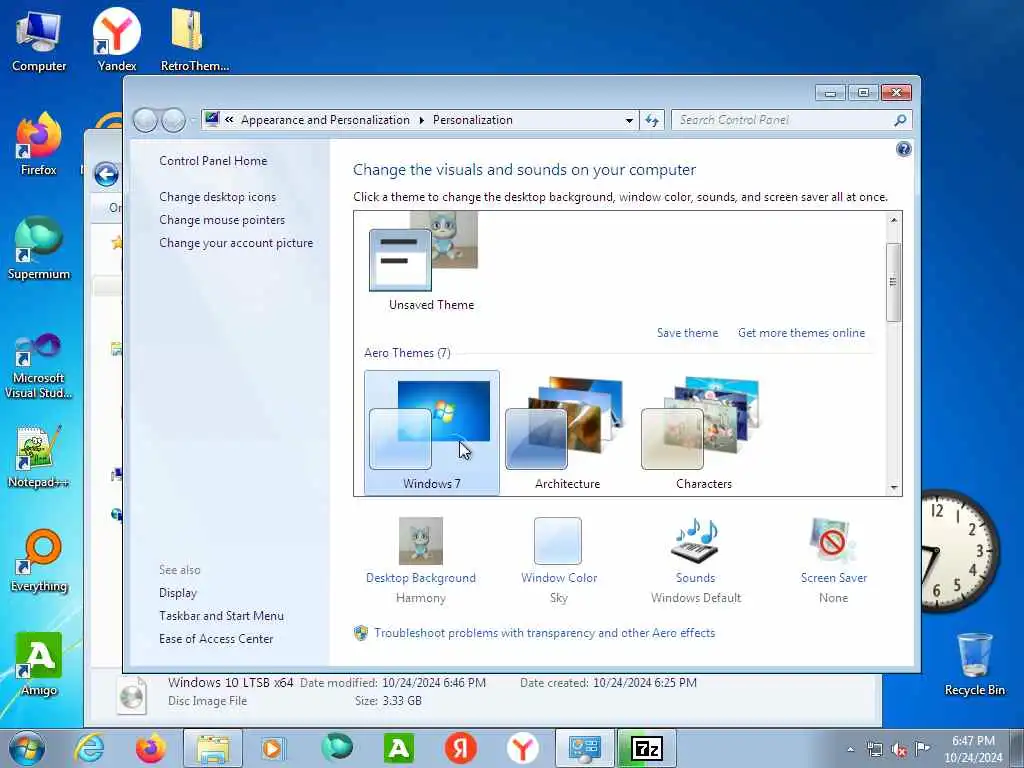Click the Back button in Control Panel
The height and width of the screenshot is (768, 1024).
coord(145,120)
